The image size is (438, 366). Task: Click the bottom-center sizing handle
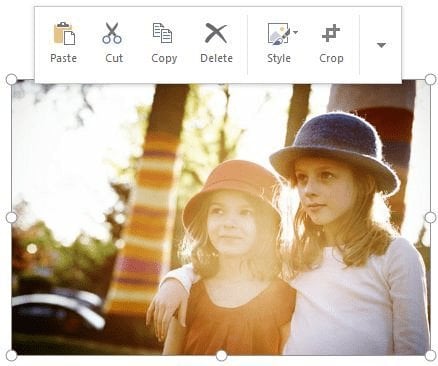(x=221, y=356)
